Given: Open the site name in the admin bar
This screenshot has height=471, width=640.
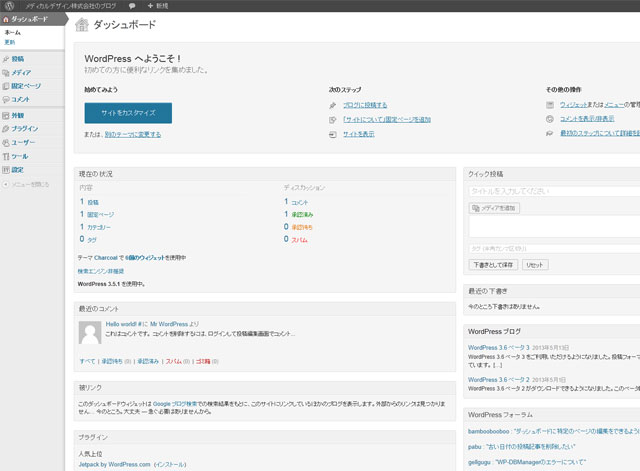Looking at the screenshot, I should (x=71, y=6).
